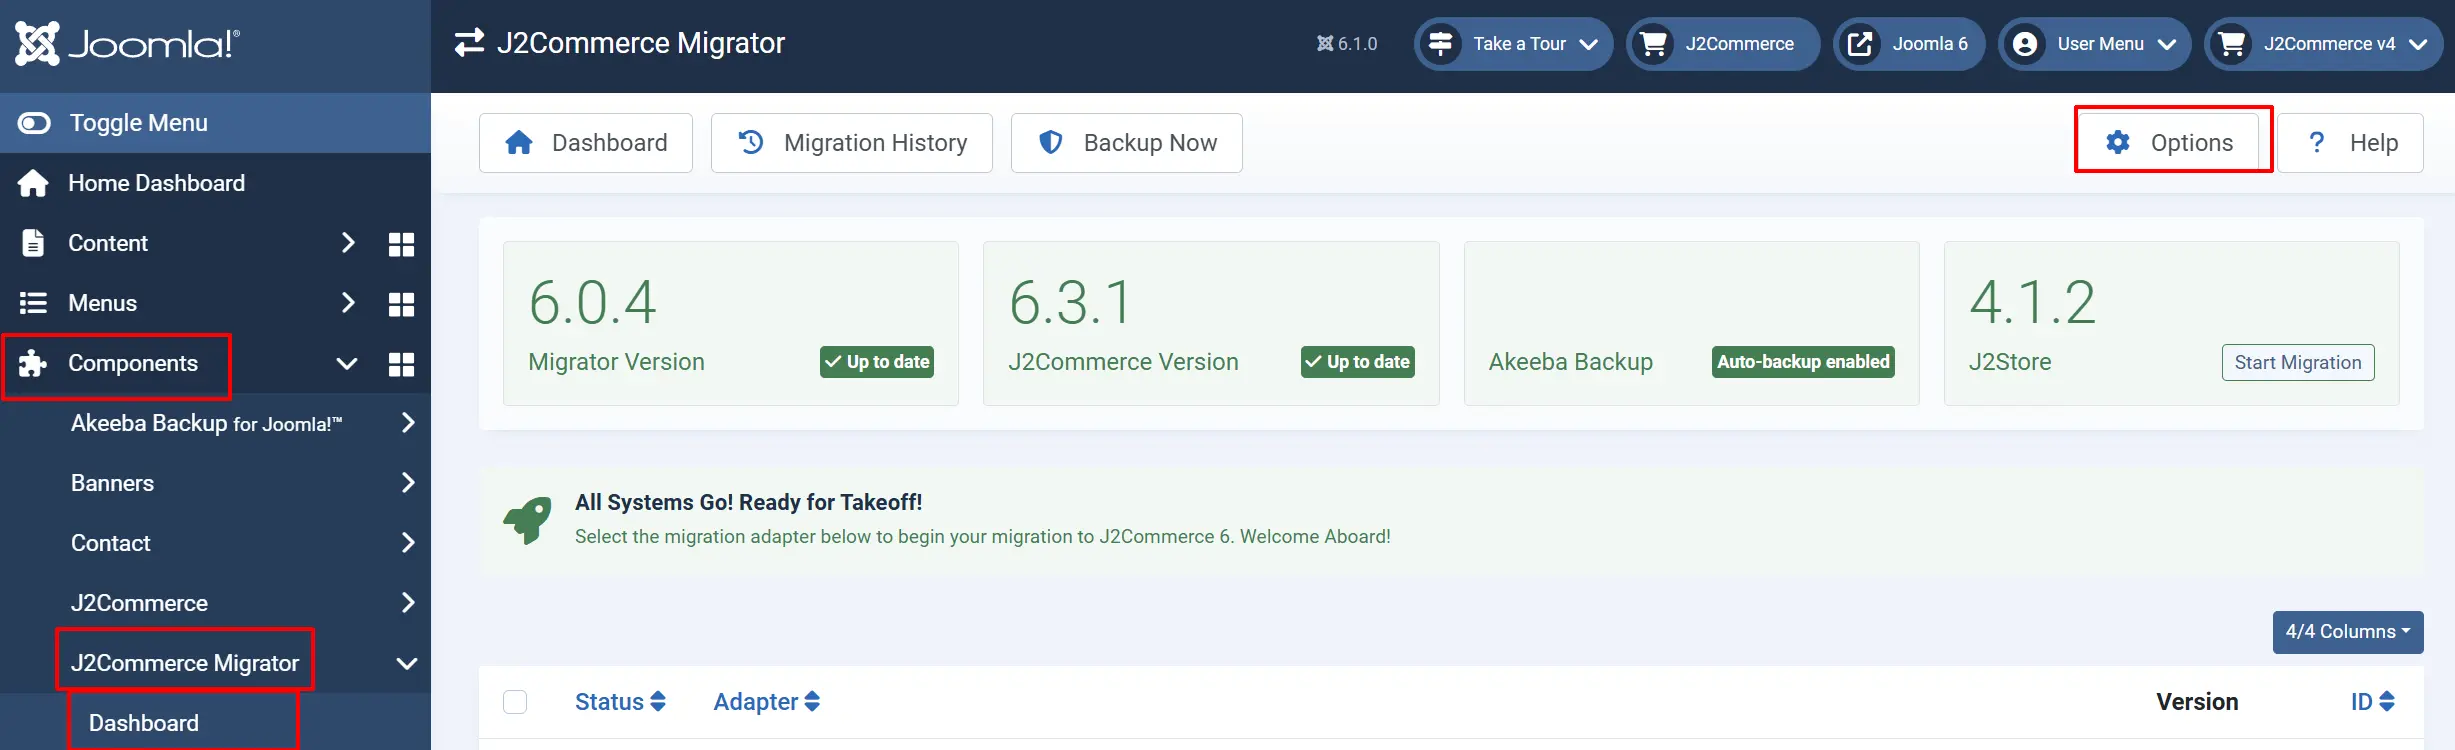Open Akeeba Backup for Joomla menu item
The image size is (2455, 750).
click(206, 423)
